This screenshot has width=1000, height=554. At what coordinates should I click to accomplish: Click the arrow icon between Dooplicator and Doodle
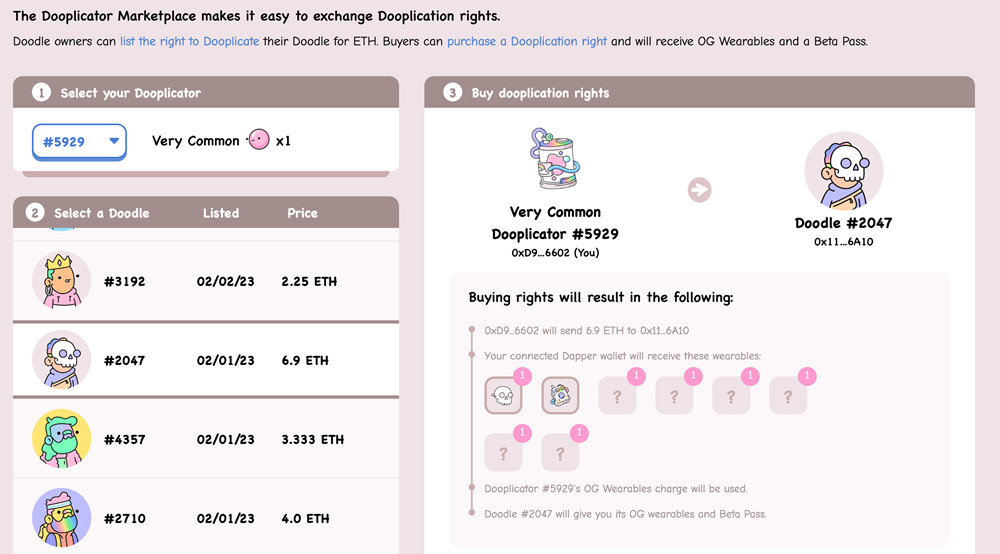coord(700,190)
